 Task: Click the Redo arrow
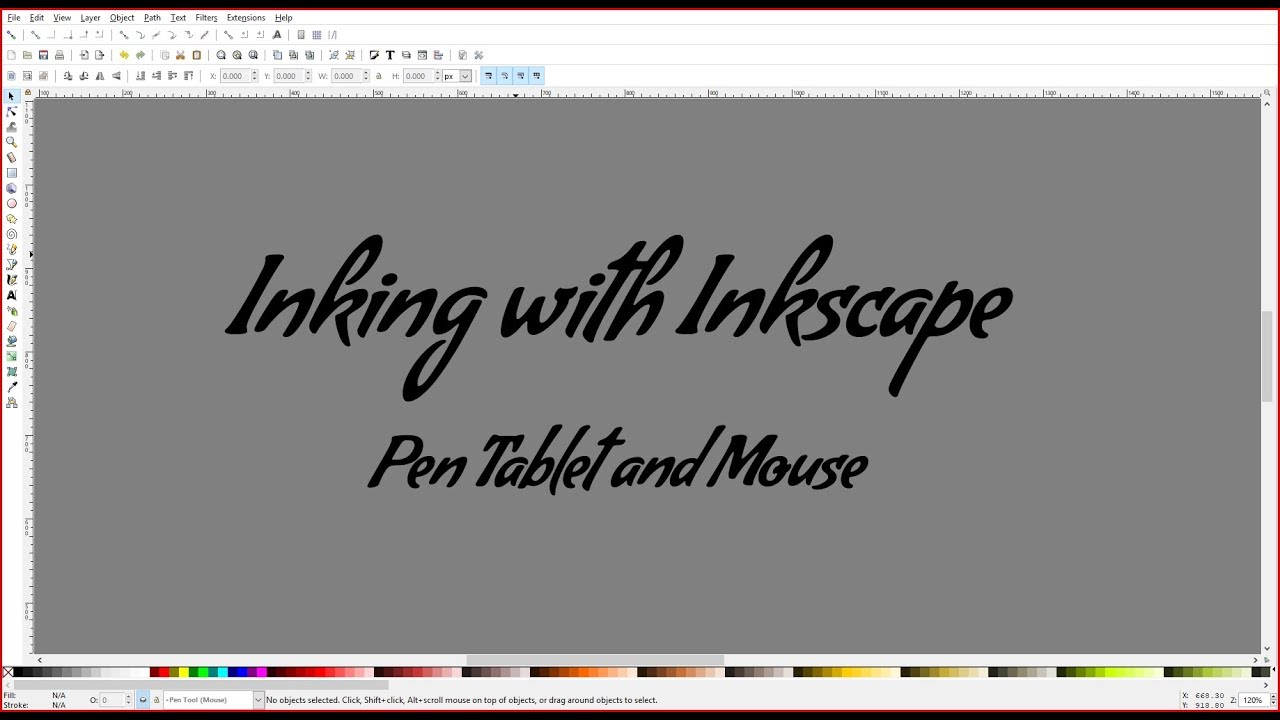(140, 55)
